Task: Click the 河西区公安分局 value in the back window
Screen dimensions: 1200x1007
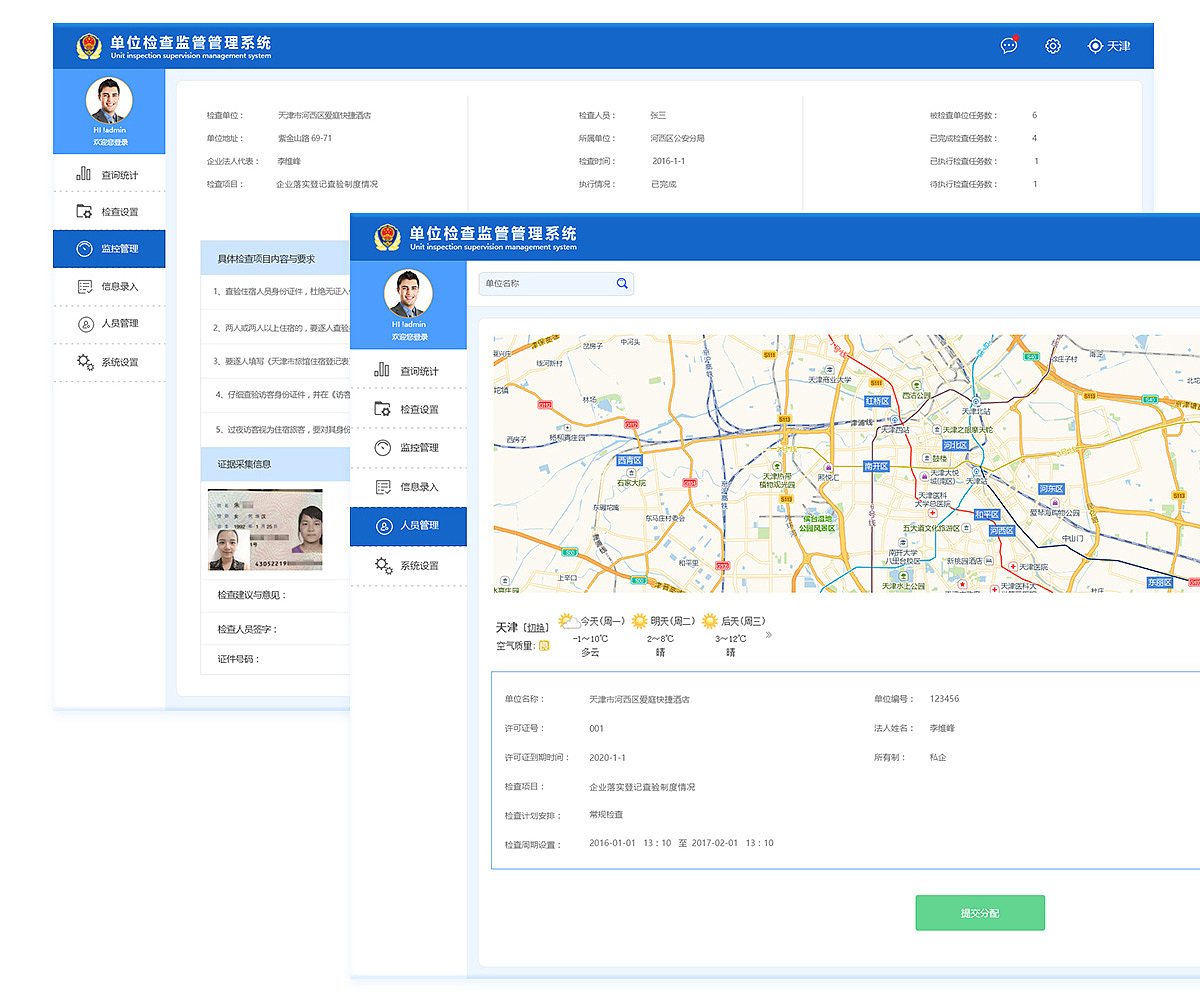Action: 677,138
